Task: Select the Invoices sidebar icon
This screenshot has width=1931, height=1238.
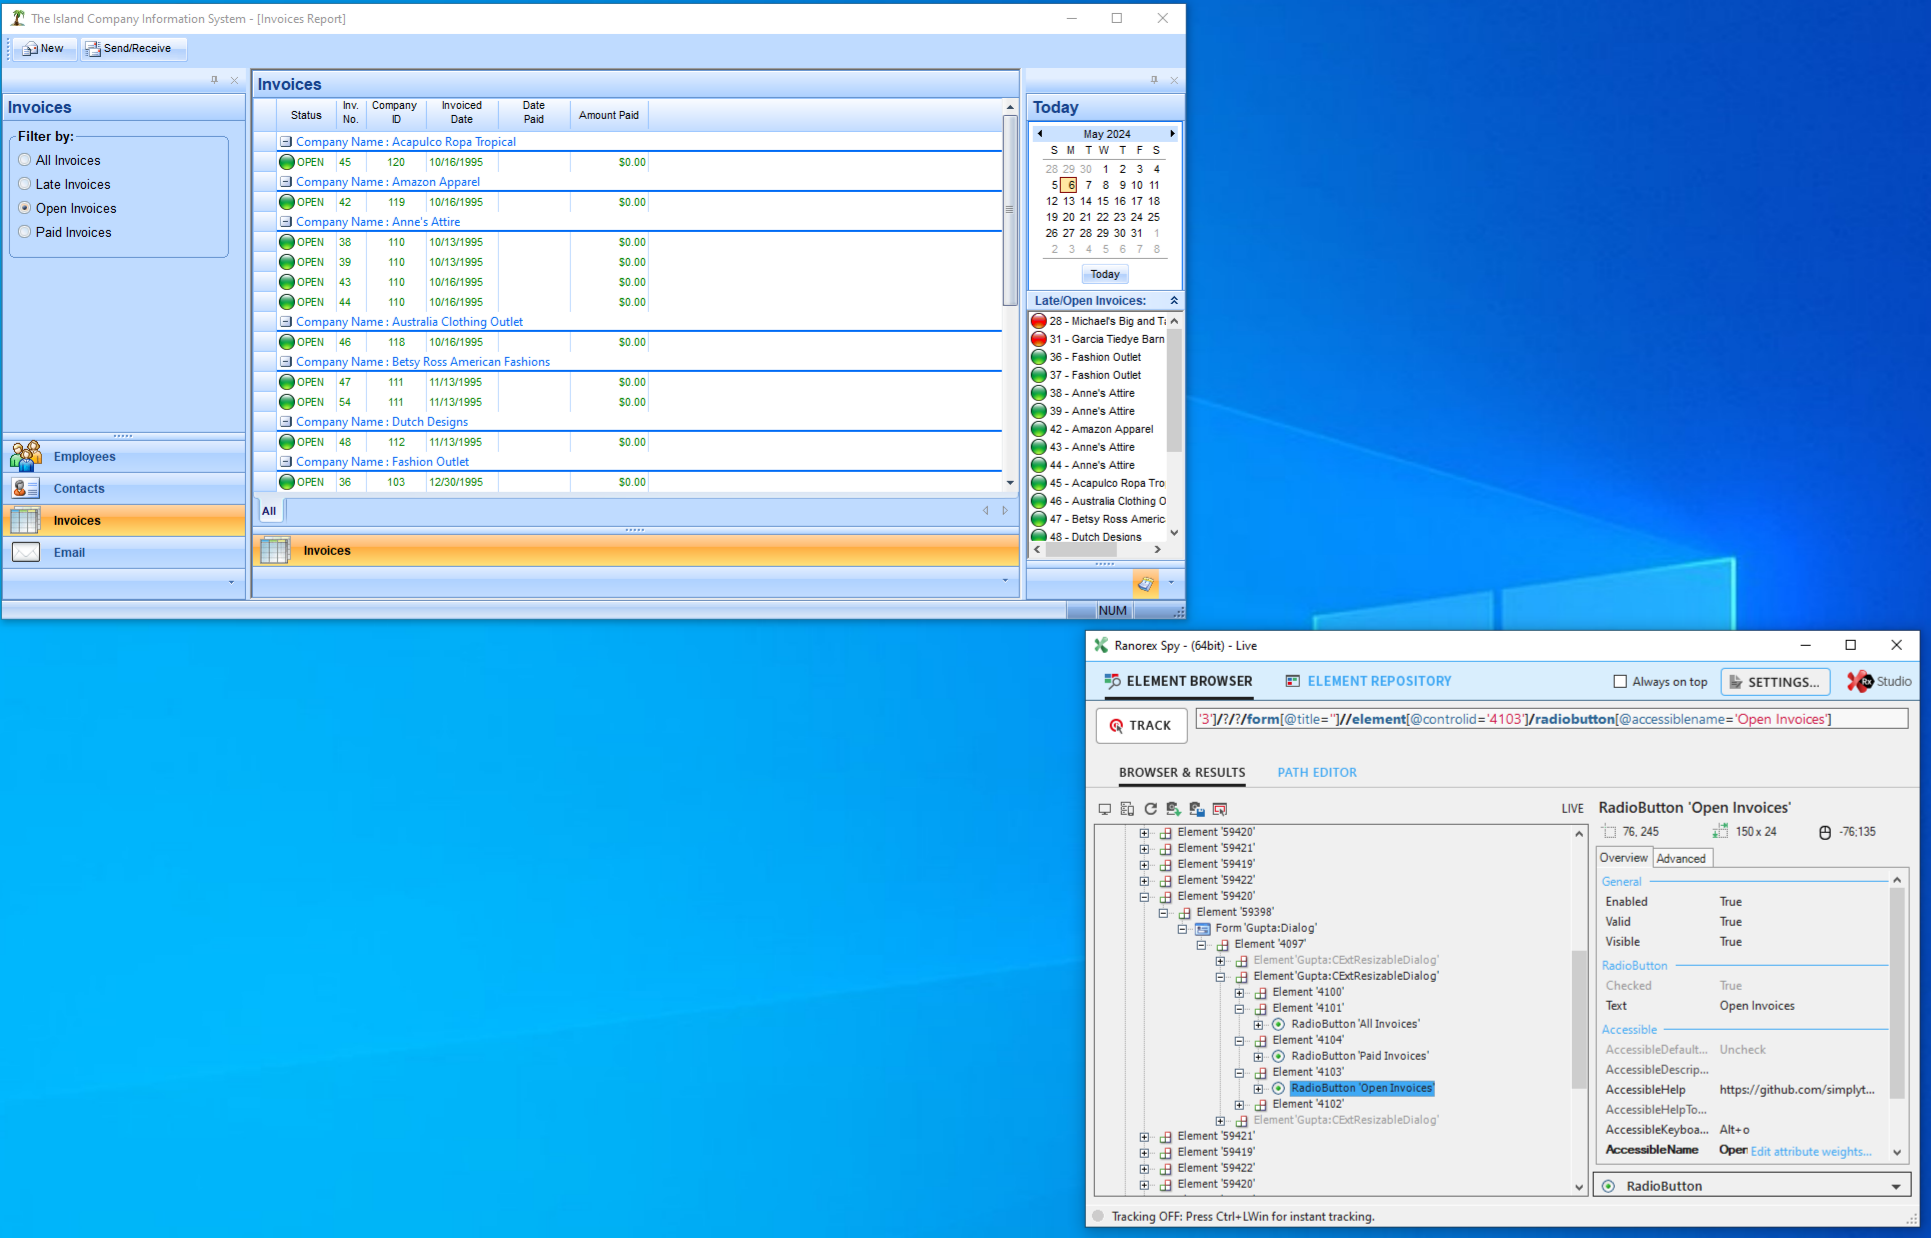Action: (25, 519)
